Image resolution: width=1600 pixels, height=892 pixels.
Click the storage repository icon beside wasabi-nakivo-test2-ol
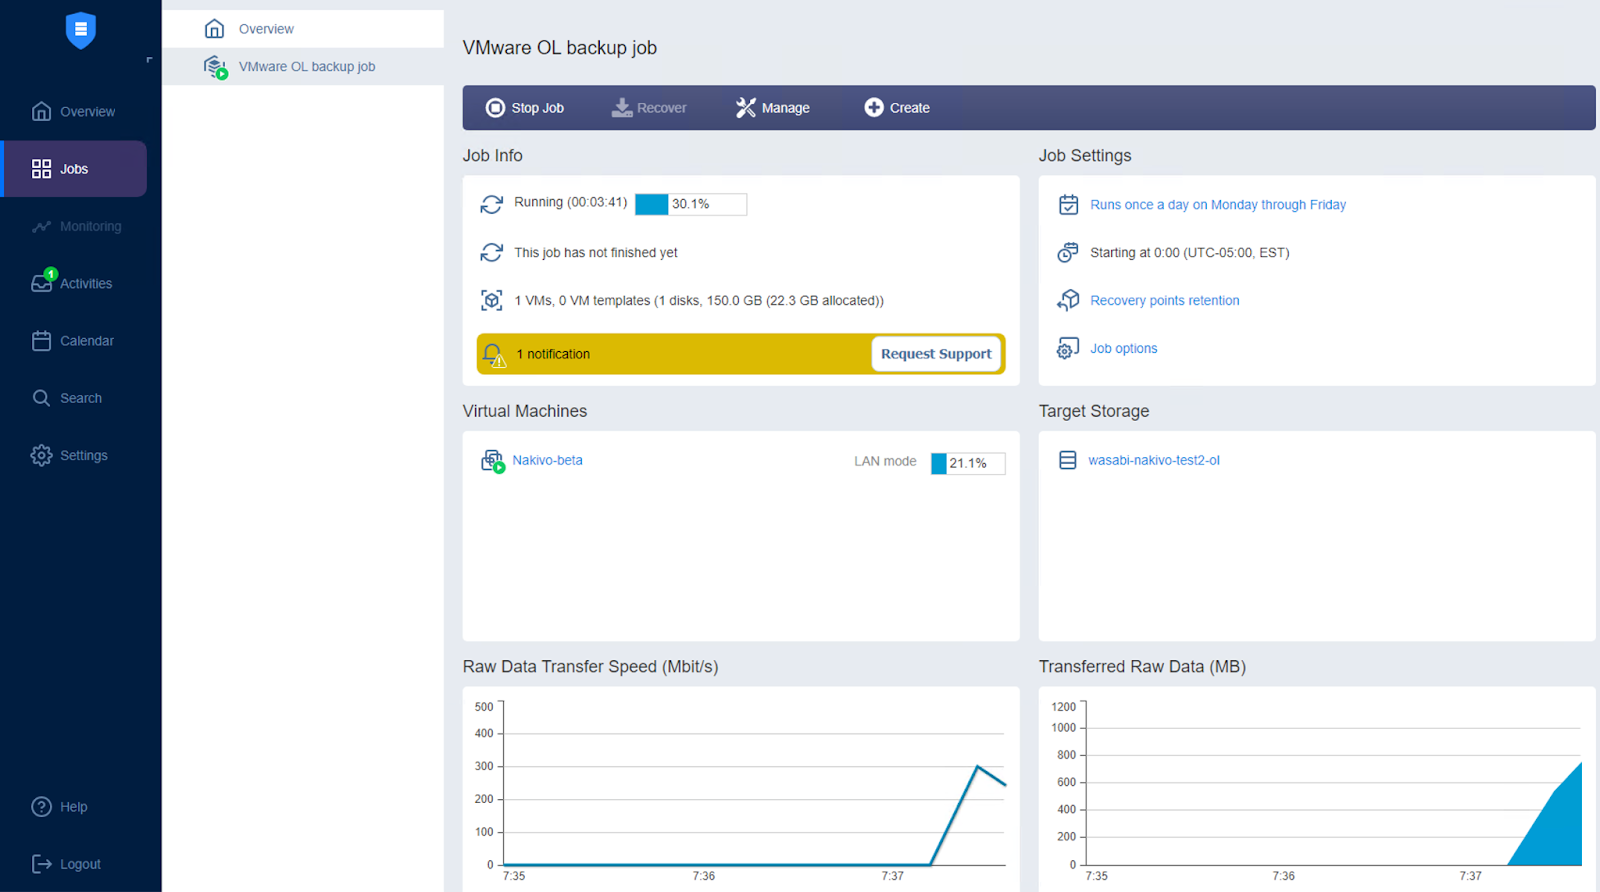1068,460
